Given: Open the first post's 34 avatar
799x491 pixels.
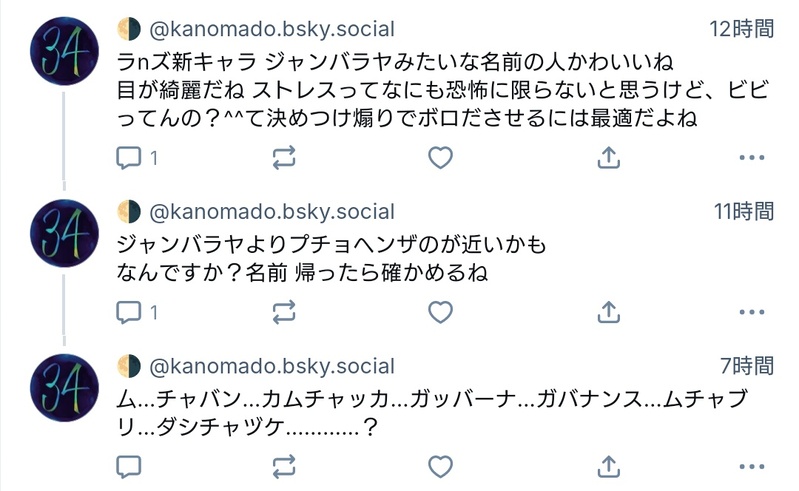Looking at the screenshot, I should pyautogui.click(x=64, y=51).
